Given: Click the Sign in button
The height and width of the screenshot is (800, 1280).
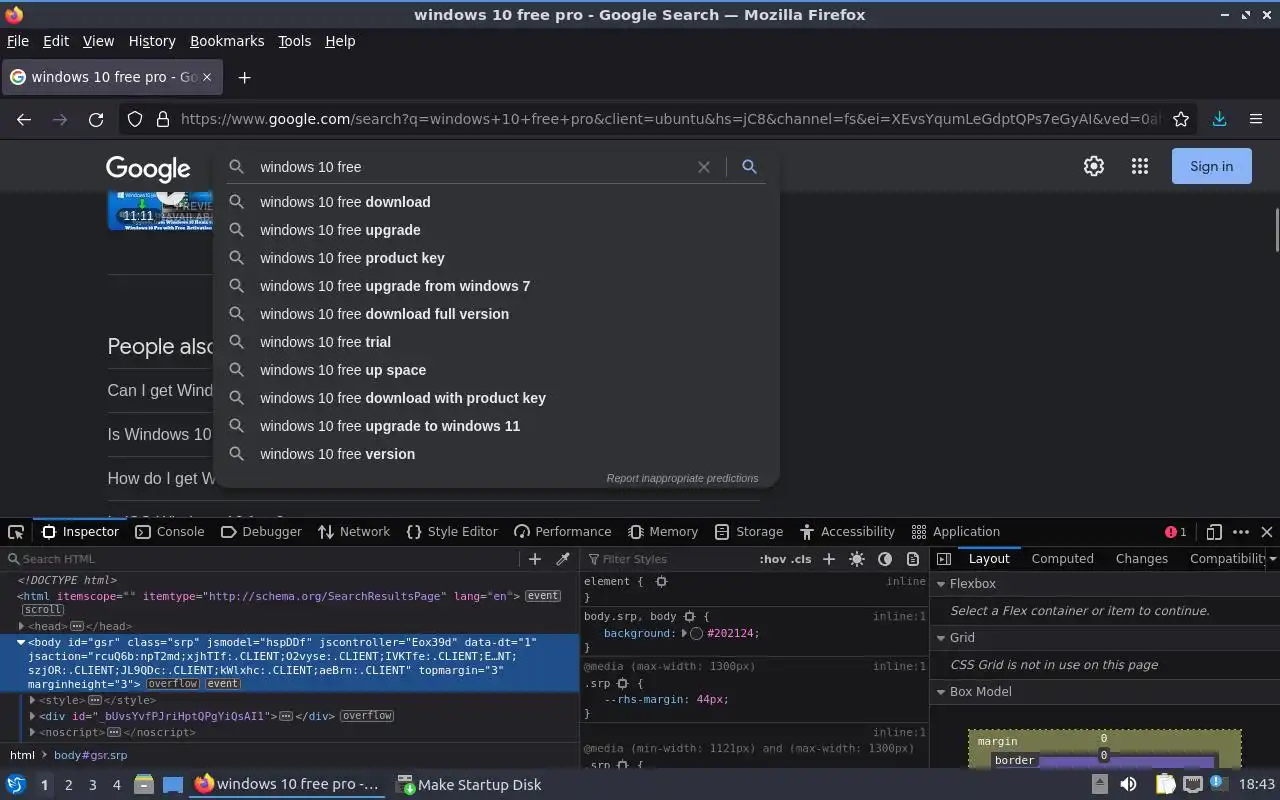Looking at the screenshot, I should coord(1211,167).
